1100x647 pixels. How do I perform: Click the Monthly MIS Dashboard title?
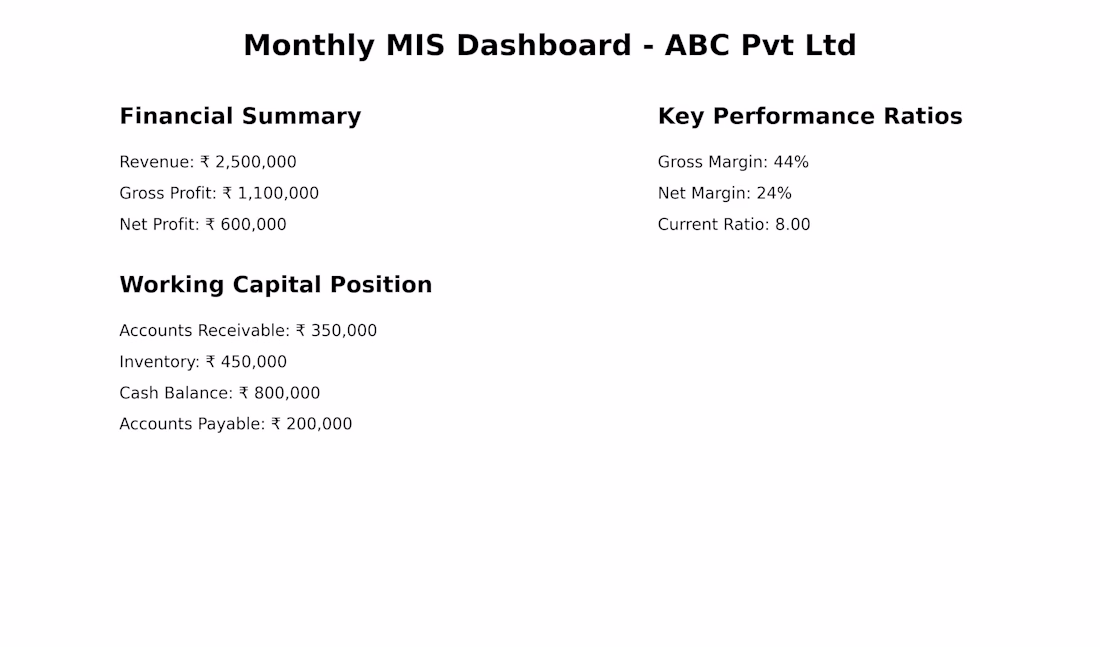click(x=549, y=46)
